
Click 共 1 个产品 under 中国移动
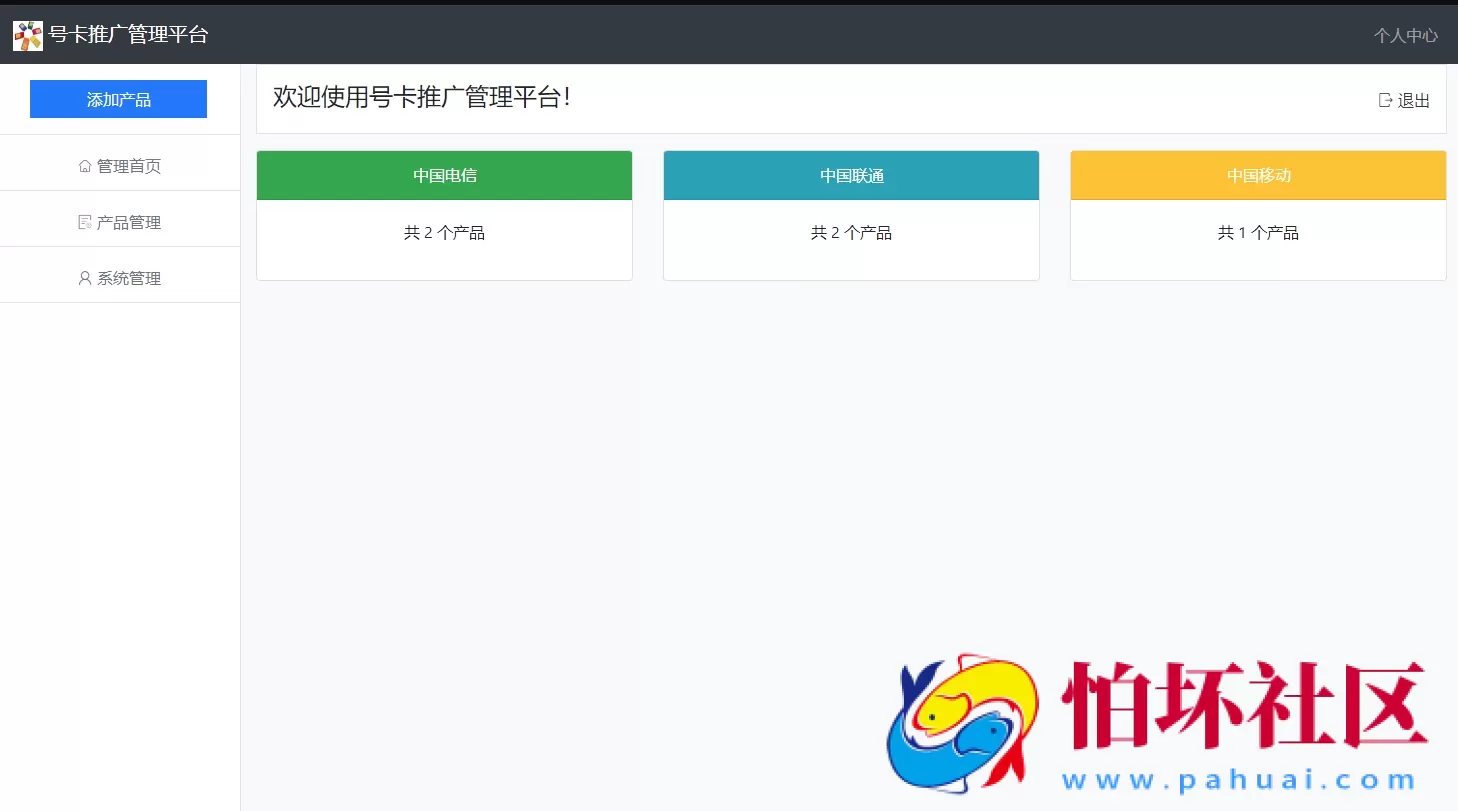[1257, 232]
